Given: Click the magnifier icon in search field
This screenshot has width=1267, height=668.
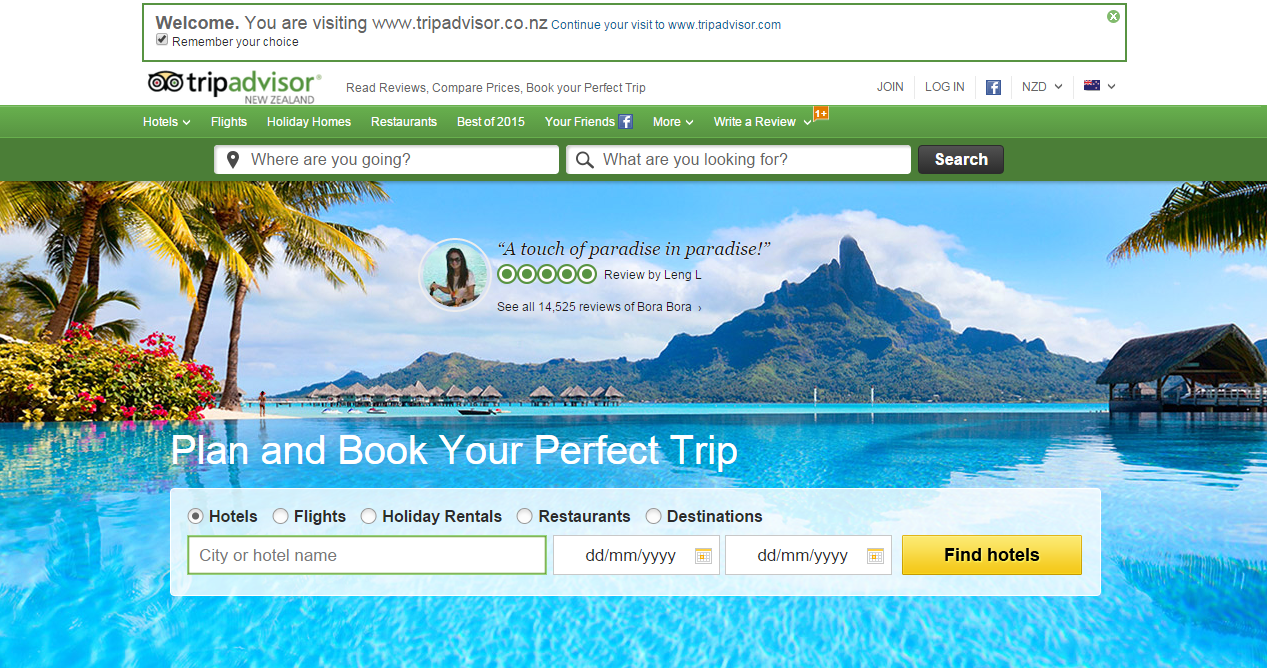Looking at the screenshot, I should pos(585,160).
